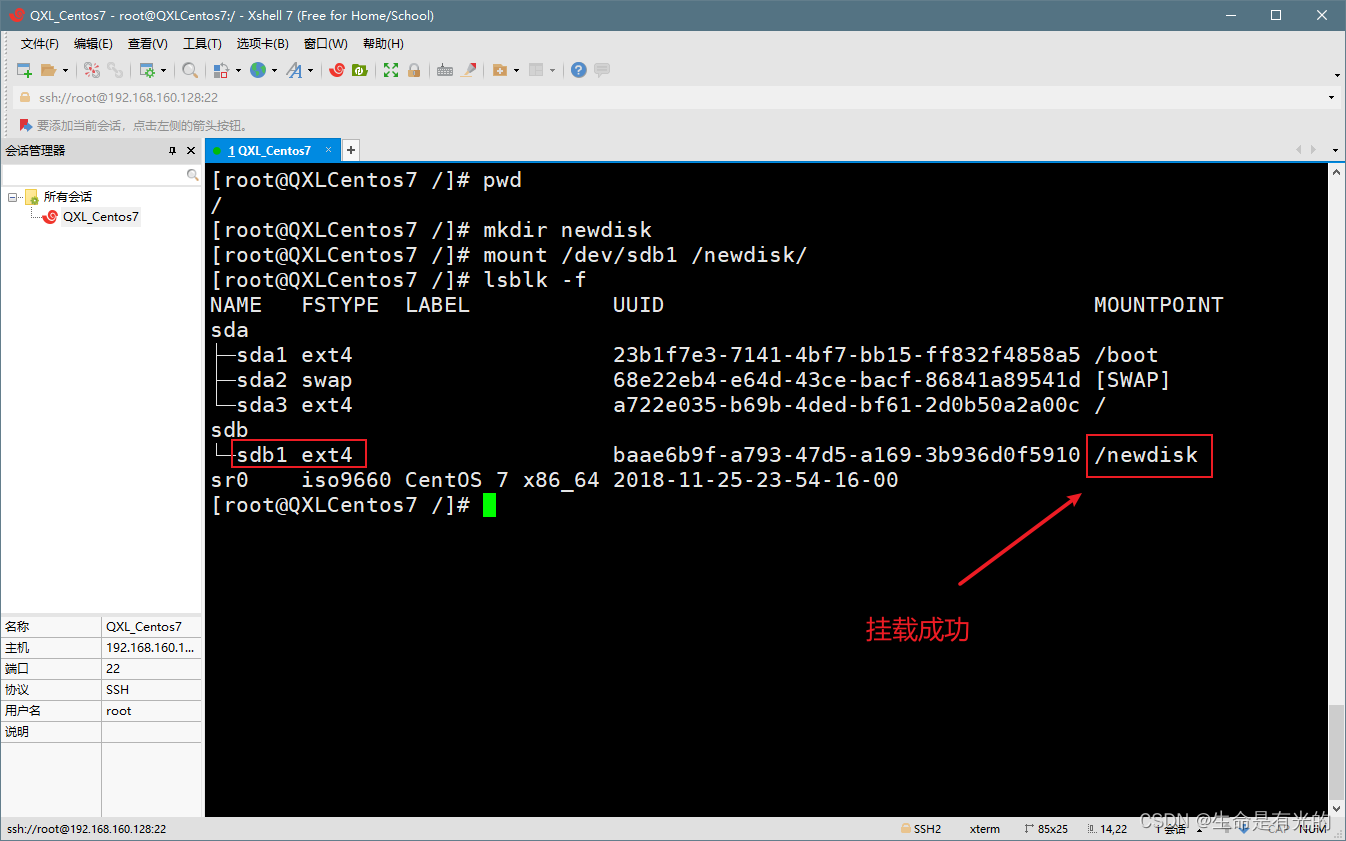
Task: Open dropdown arrow next to Open folder icon
Action: tap(66, 70)
